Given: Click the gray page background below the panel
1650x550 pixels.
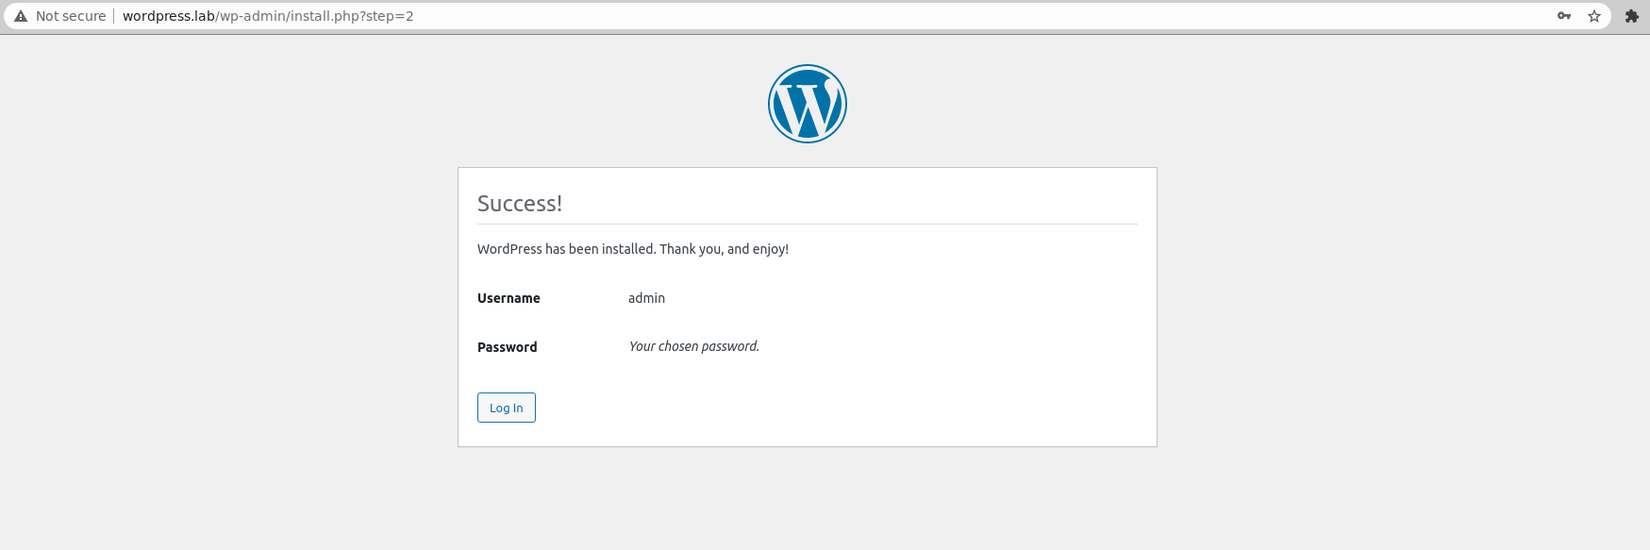Looking at the screenshot, I should pos(807,500).
